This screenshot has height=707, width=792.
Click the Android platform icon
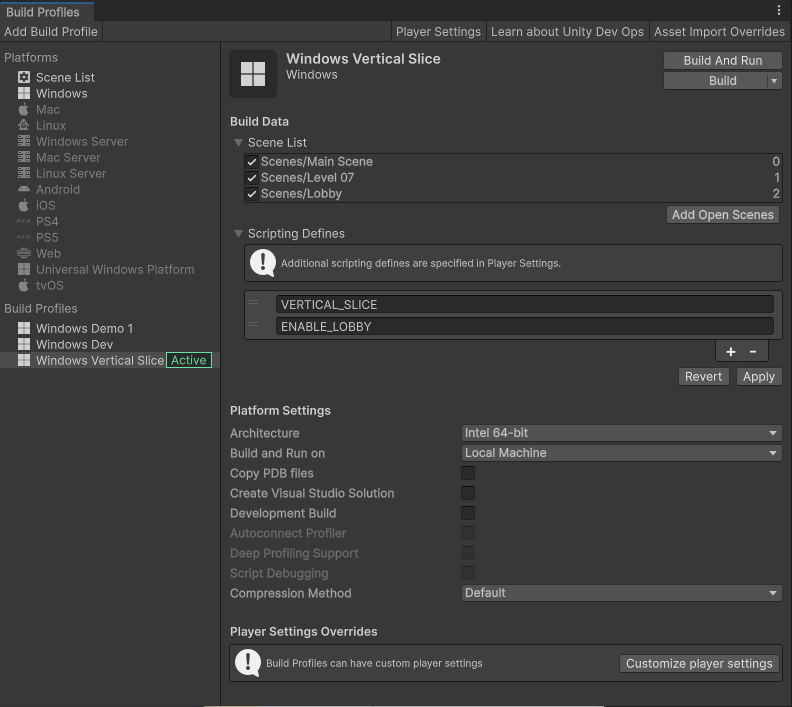[24, 189]
